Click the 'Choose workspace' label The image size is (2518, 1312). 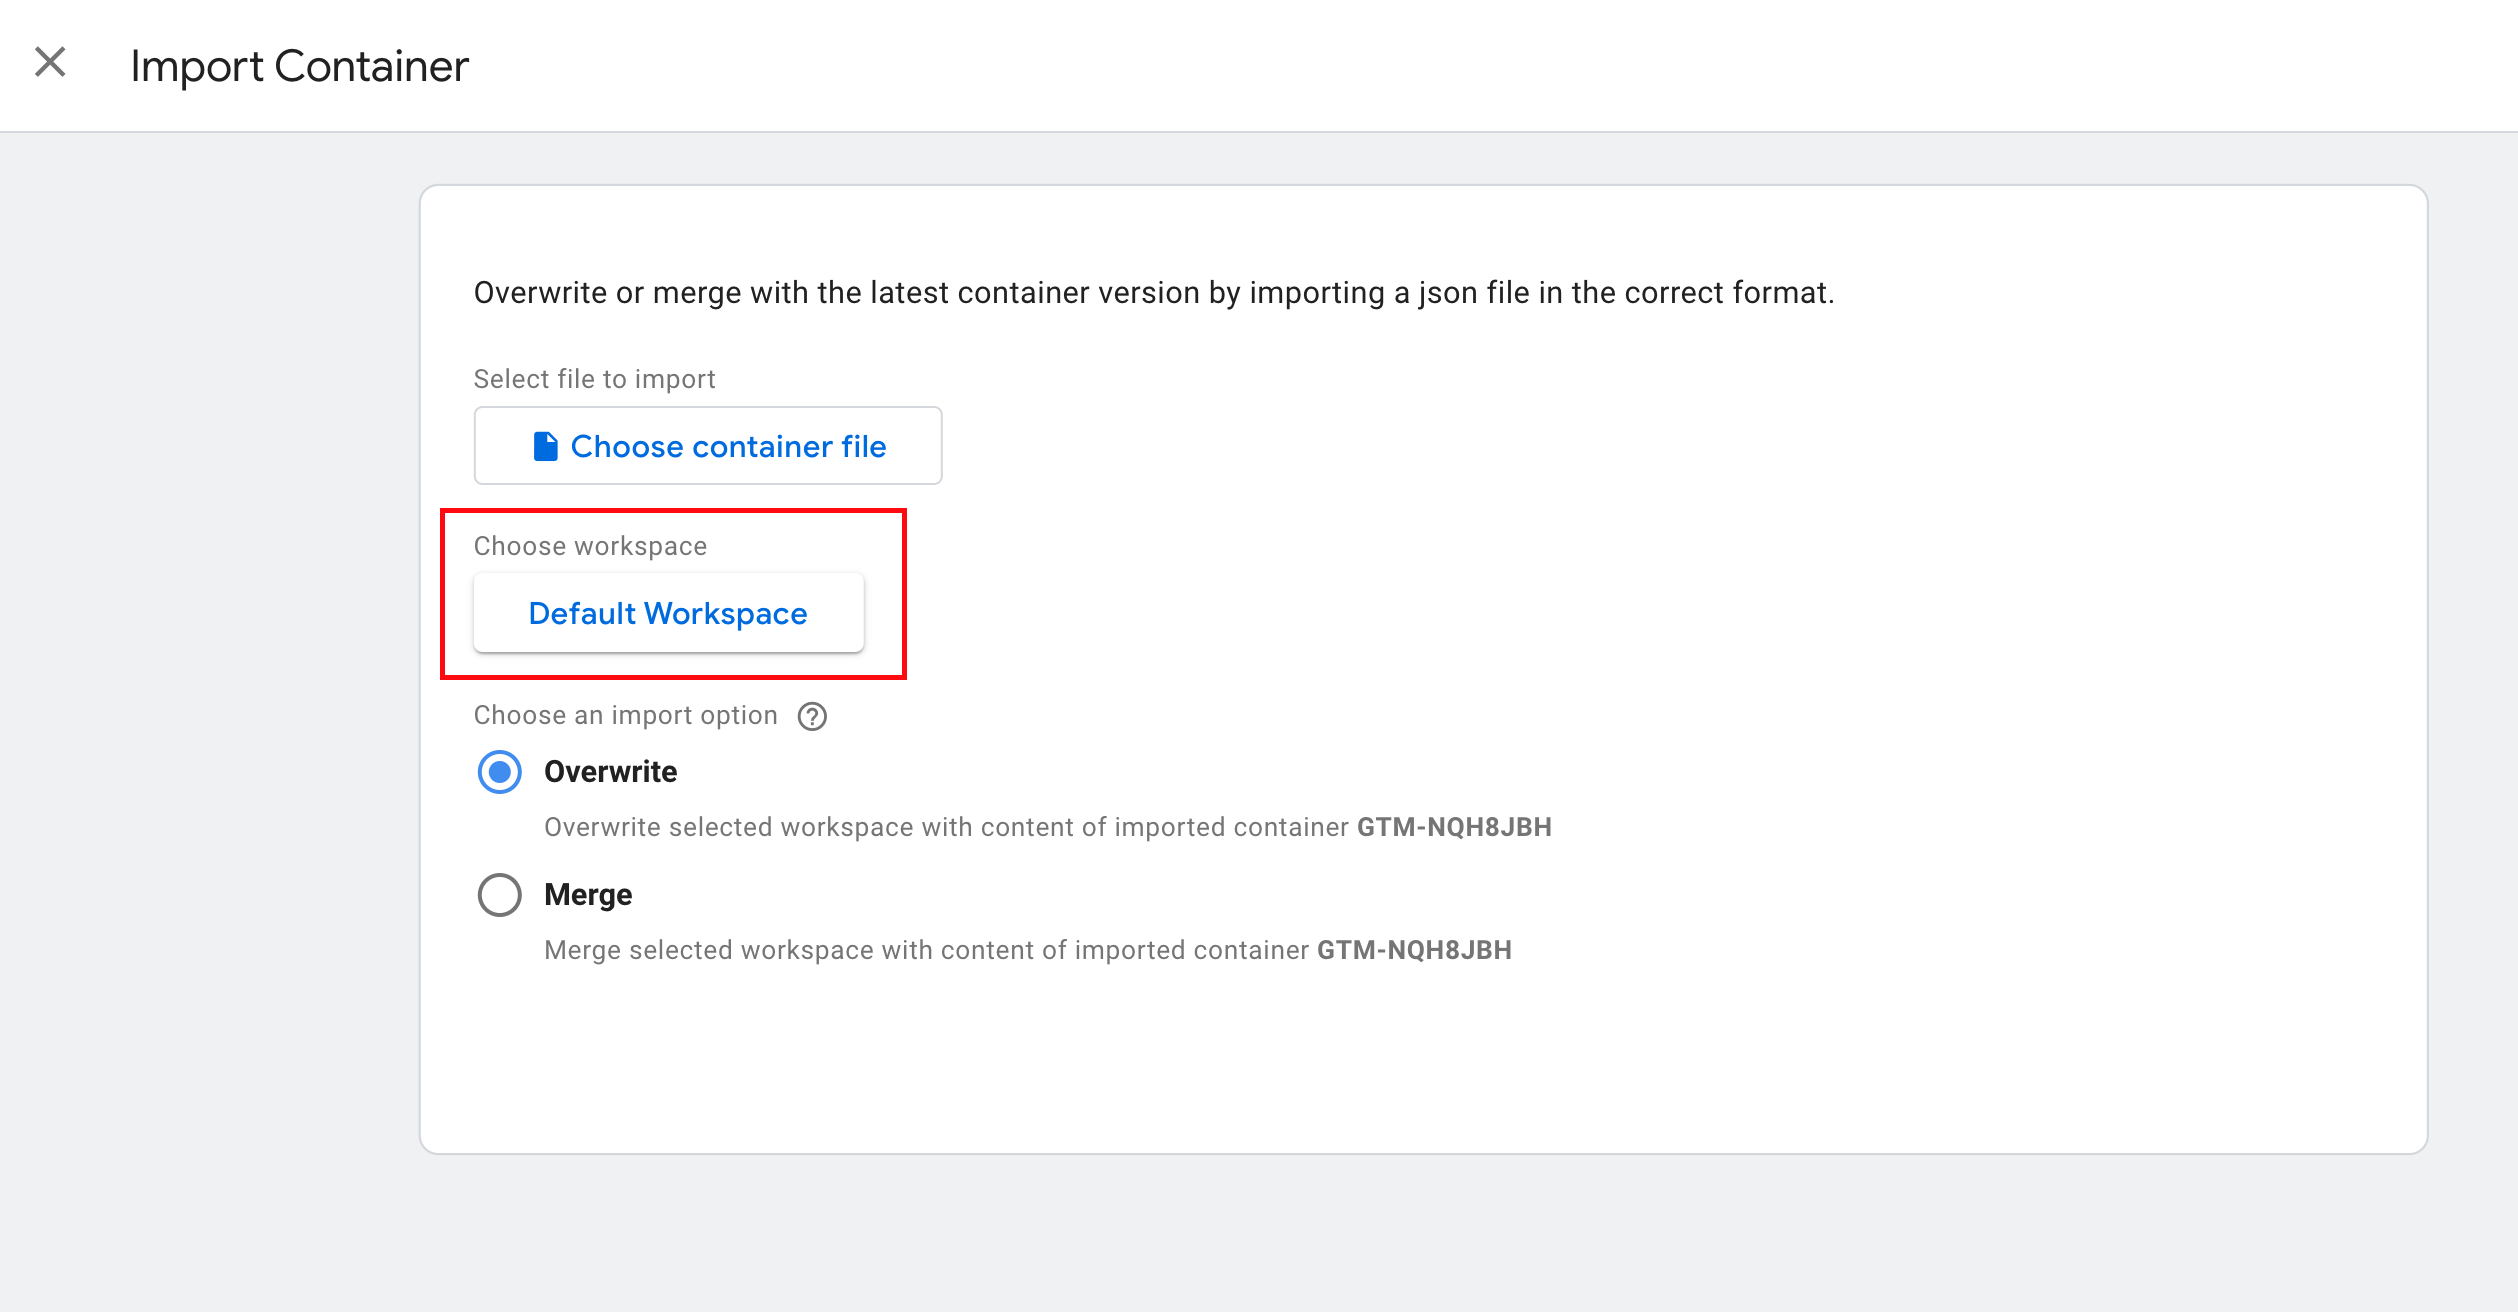point(590,546)
